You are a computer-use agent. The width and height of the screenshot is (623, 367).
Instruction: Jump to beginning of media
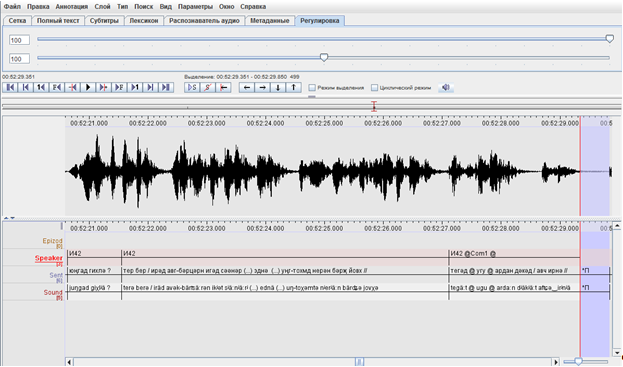10,87
